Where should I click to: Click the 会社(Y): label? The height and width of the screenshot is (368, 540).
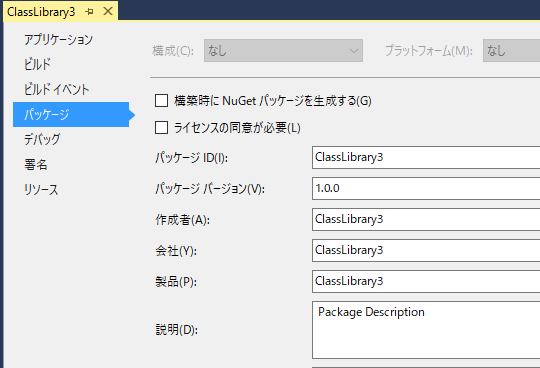coord(176,251)
